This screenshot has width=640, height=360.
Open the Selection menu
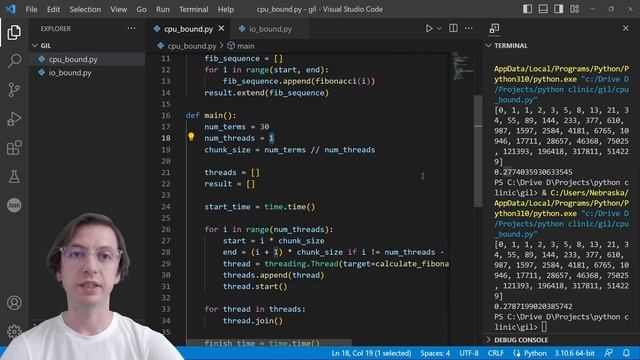[x=85, y=9]
